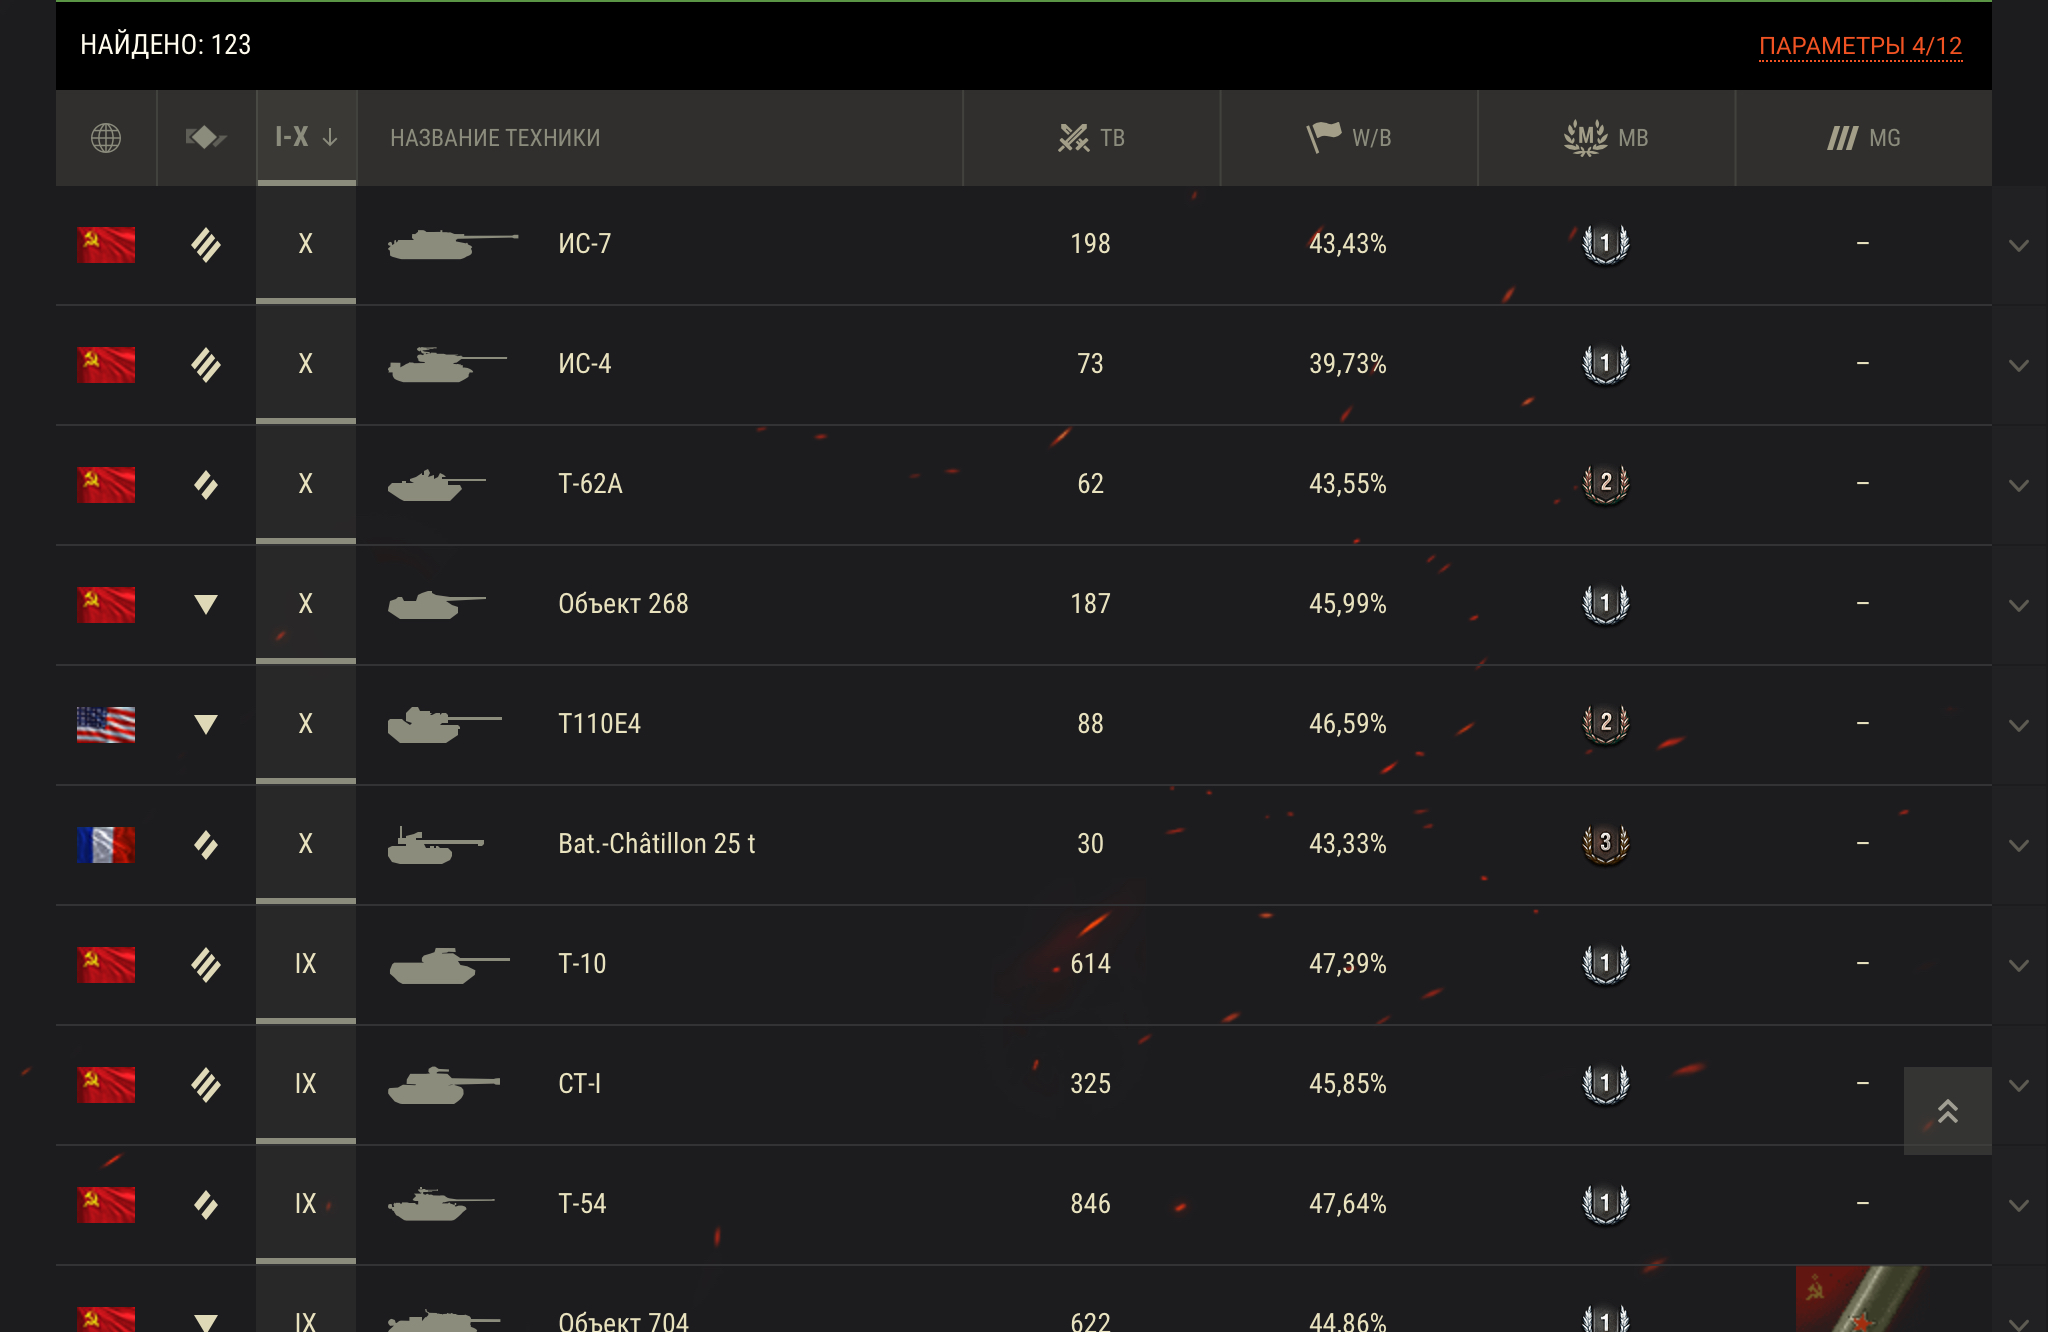Expand the T-10 row details chevron

pyautogui.click(x=2019, y=965)
